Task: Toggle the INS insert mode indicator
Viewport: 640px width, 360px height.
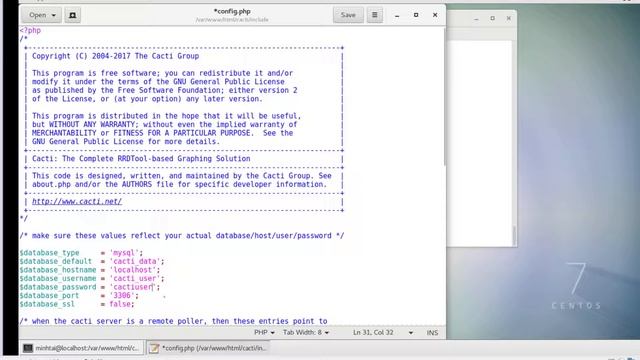Action: (x=432, y=333)
